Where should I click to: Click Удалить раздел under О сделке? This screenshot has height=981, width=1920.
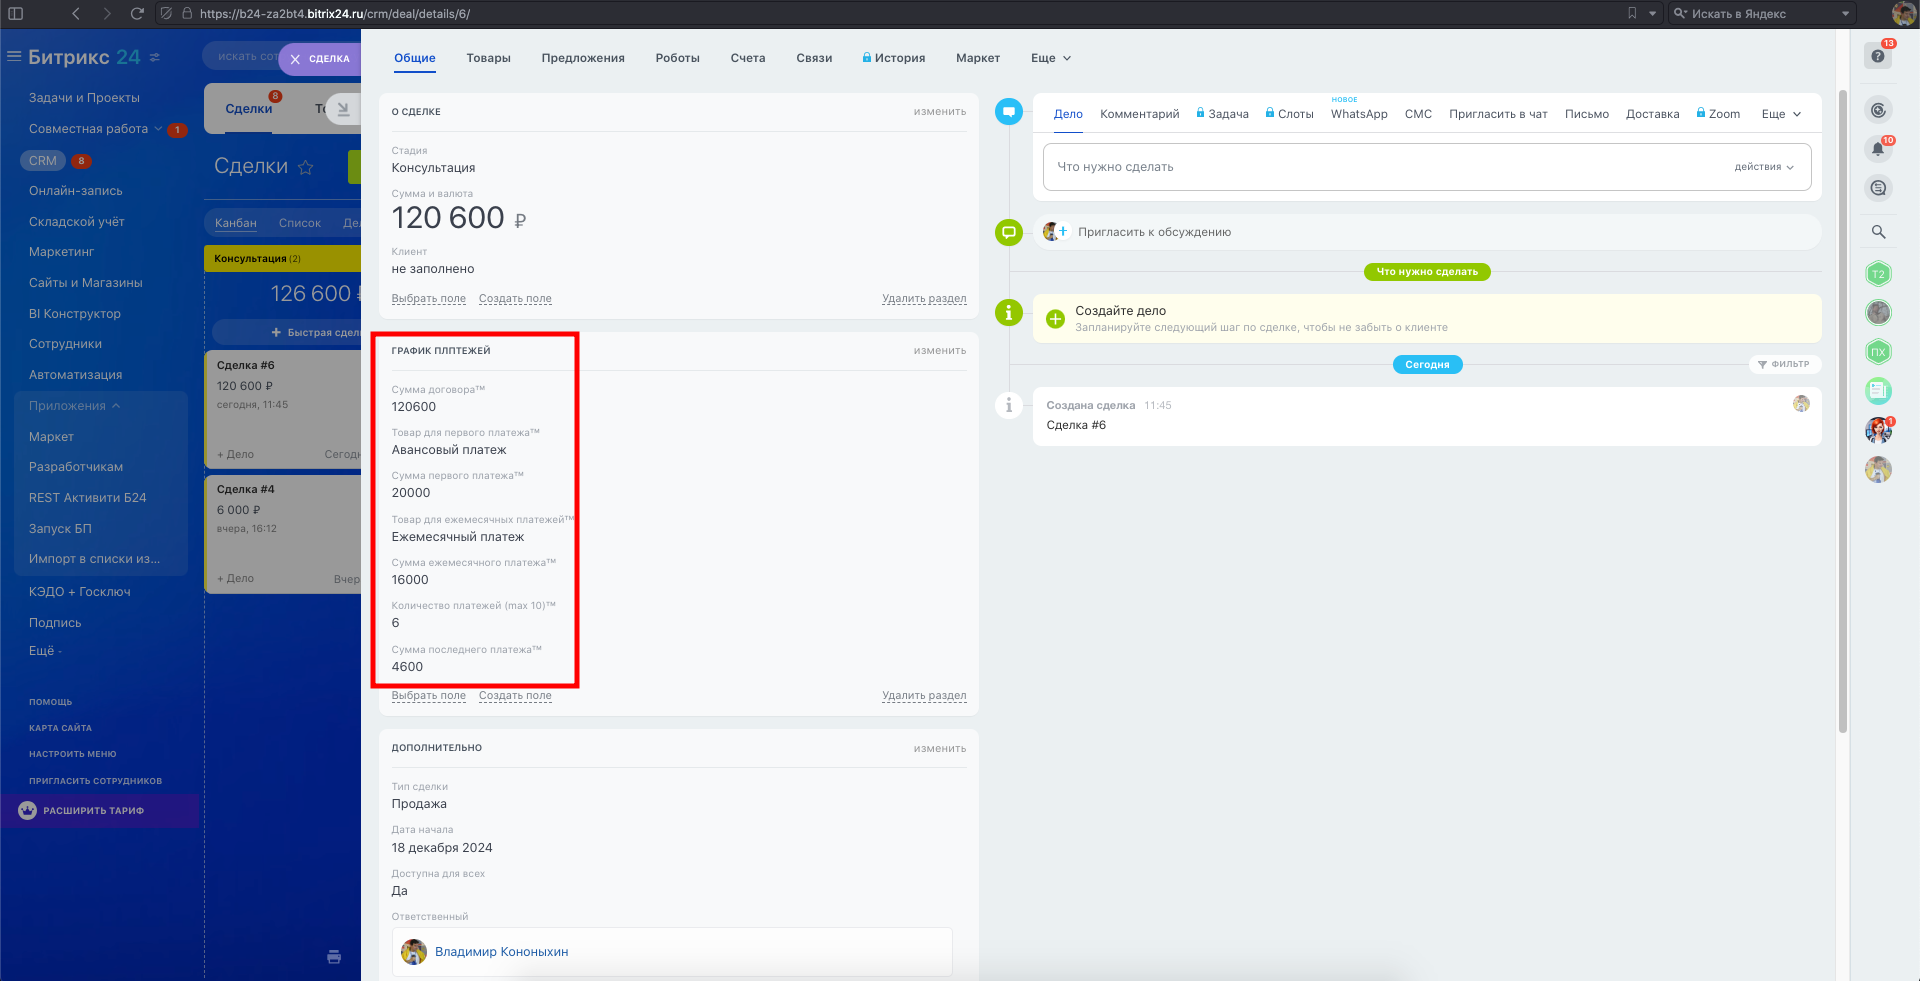point(923,299)
